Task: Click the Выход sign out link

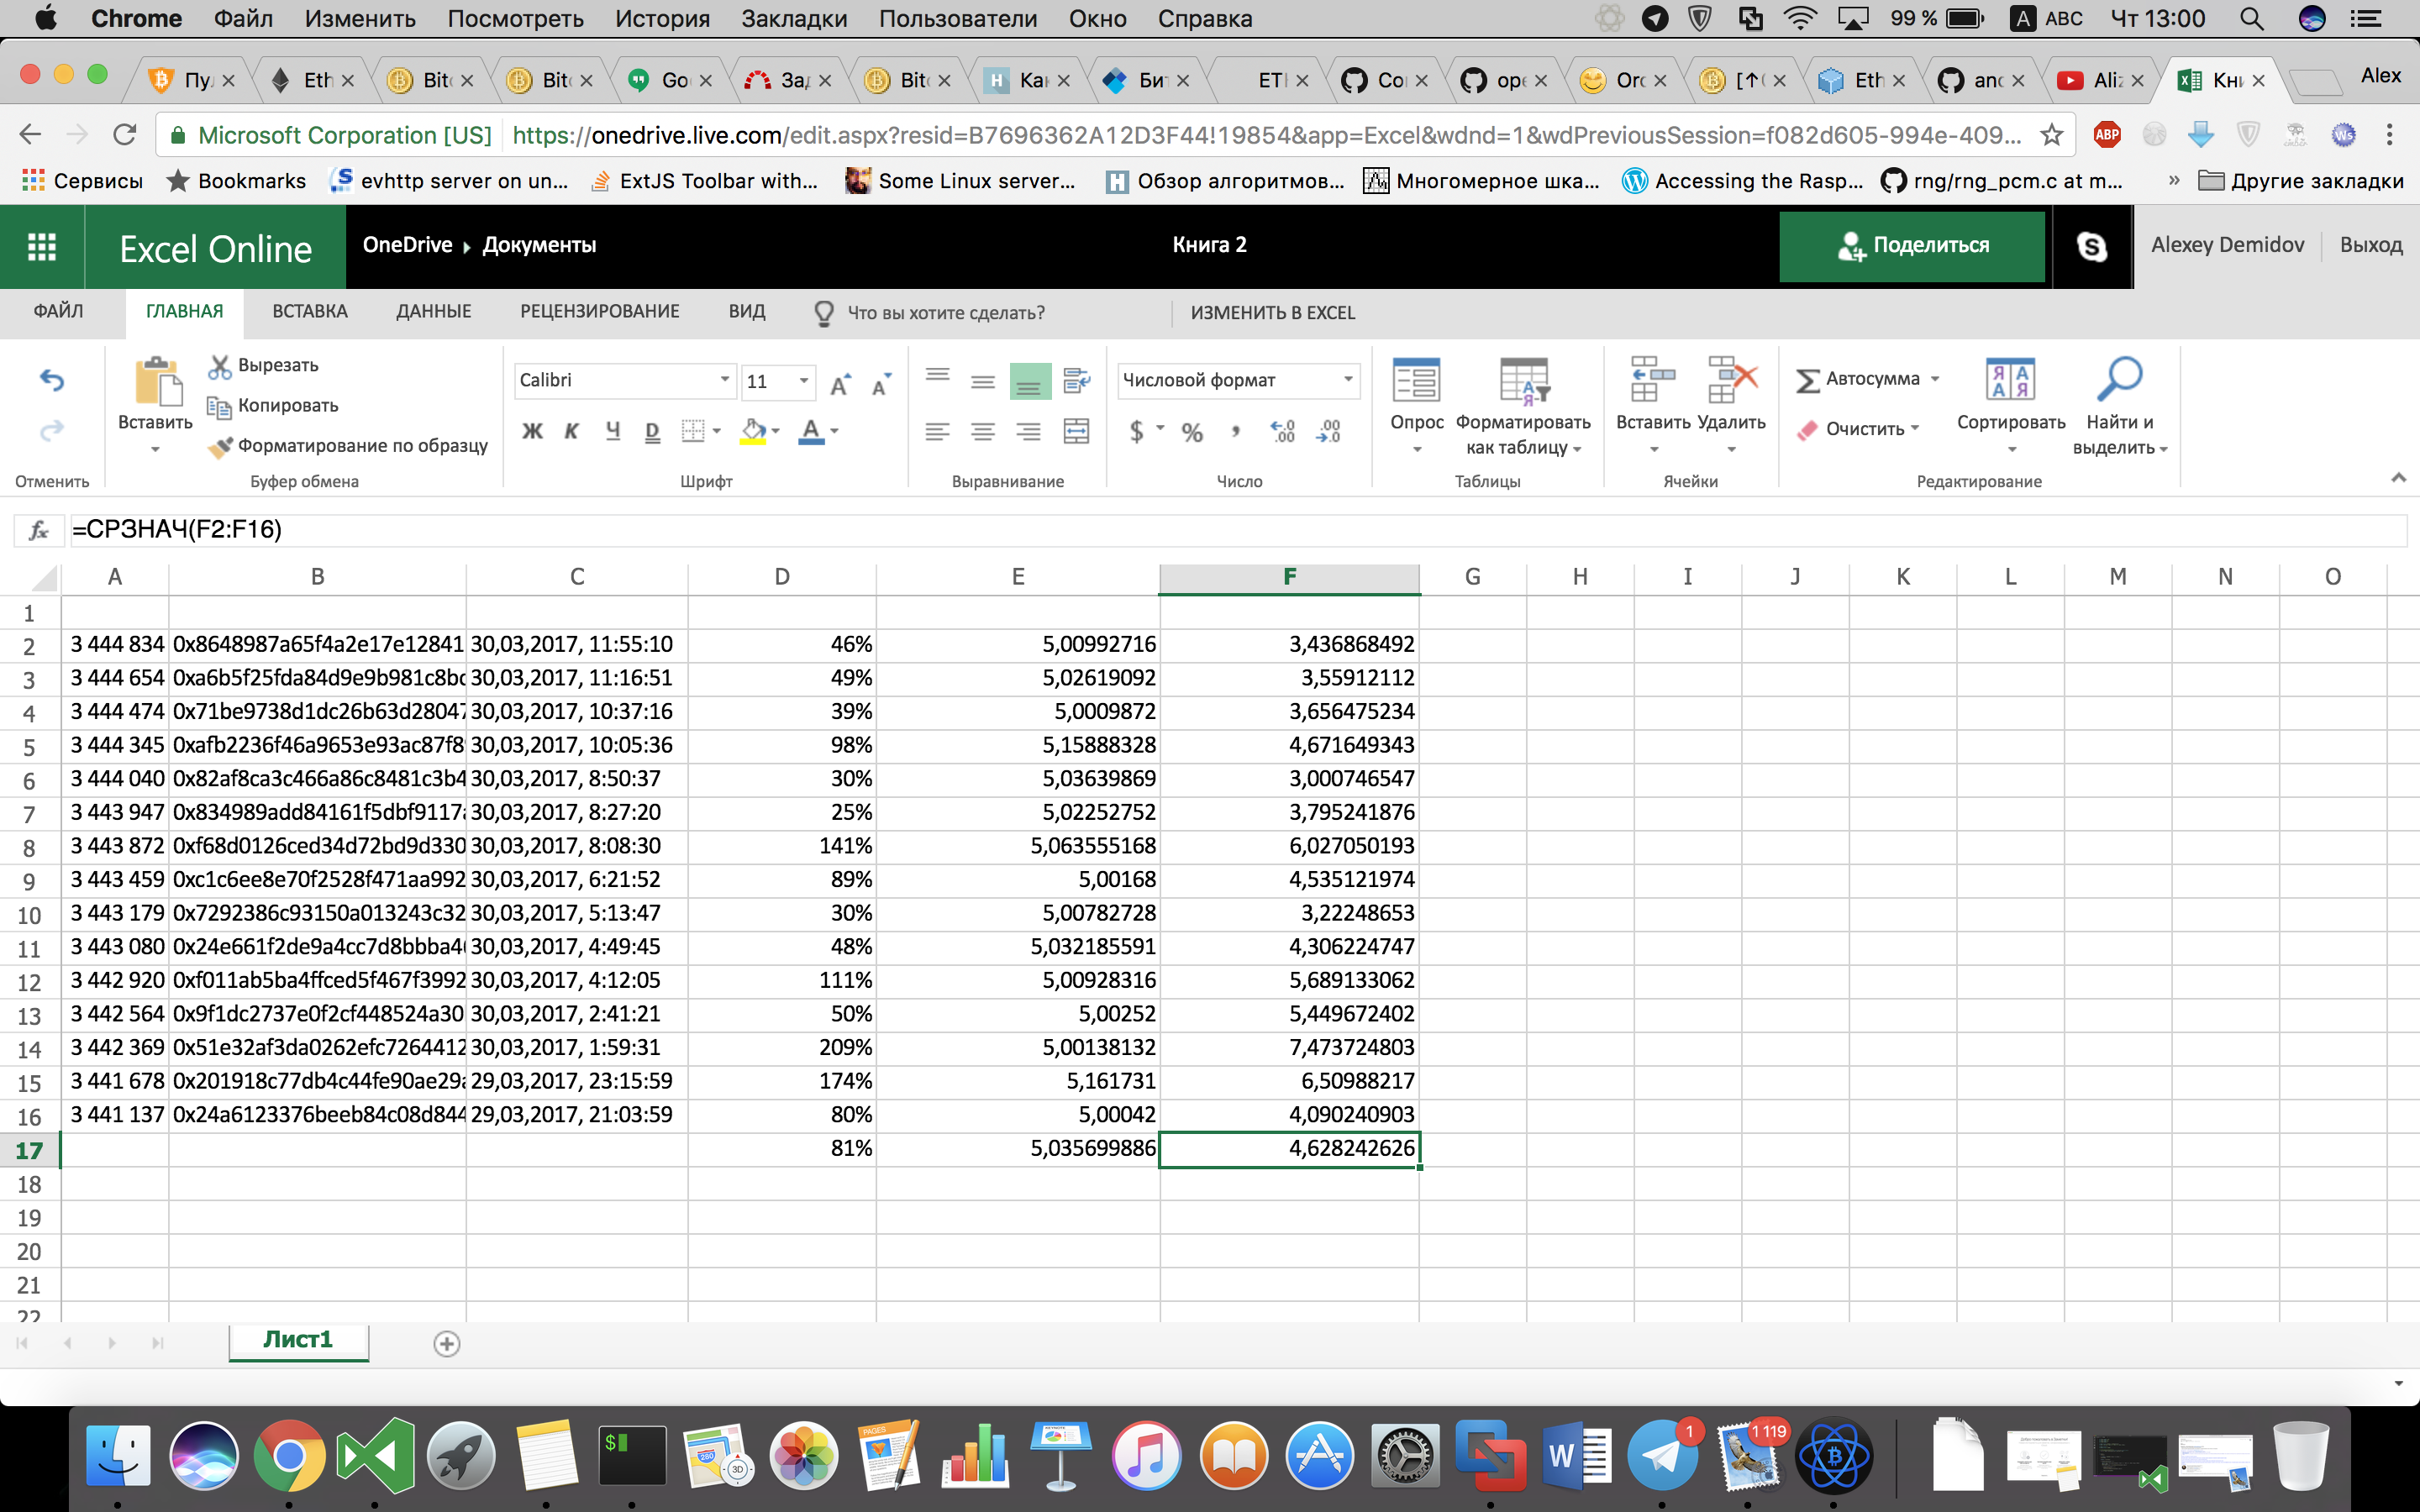Action: [x=2370, y=245]
